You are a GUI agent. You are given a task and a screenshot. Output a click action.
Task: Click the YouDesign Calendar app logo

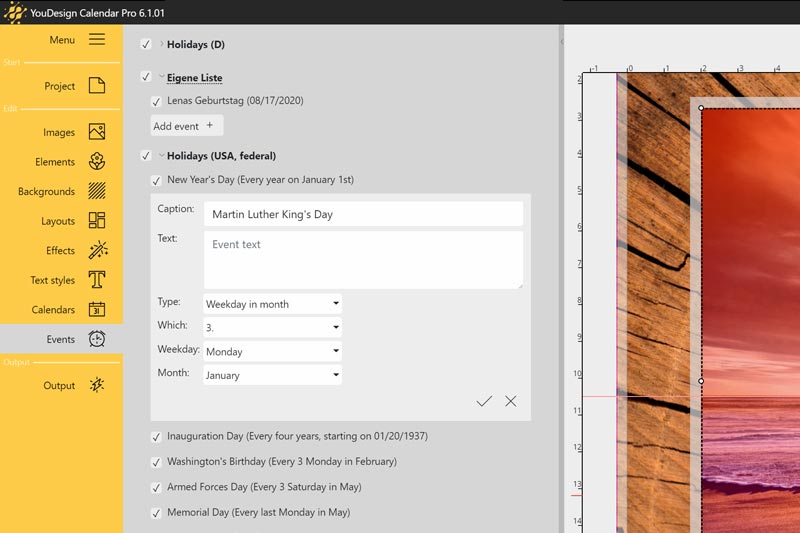tap(14, 12)
